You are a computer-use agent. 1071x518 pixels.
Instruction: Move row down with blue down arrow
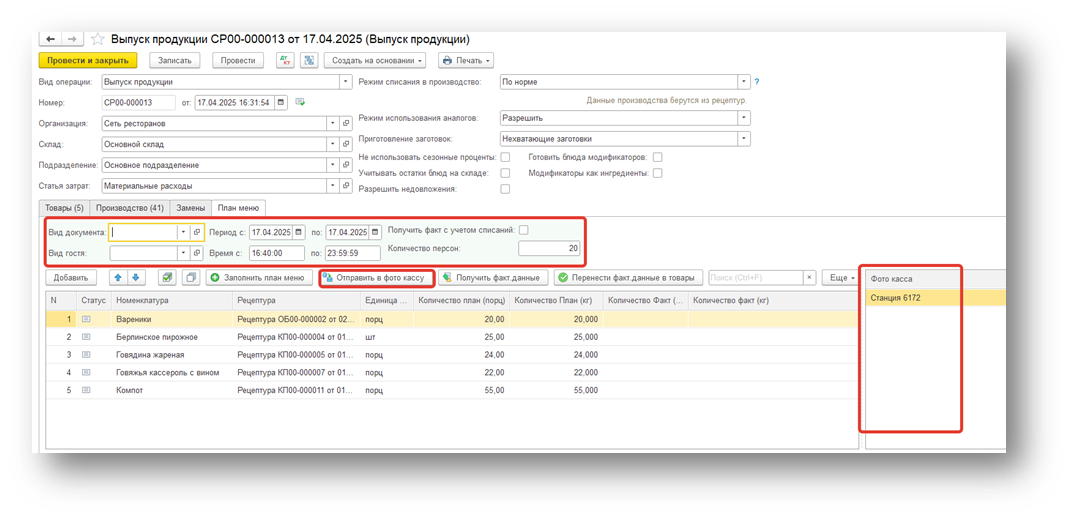point(135,277)
